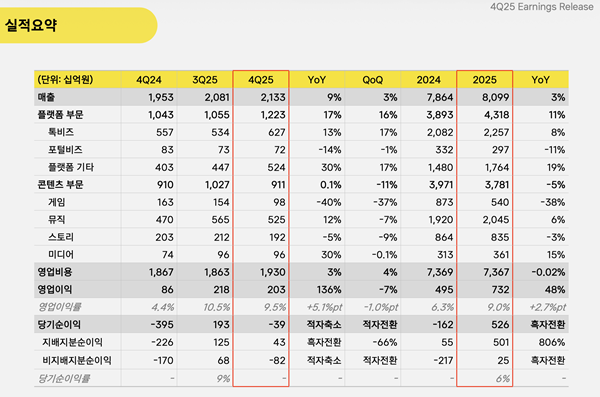Screen dimensions: 600x397
Task: Select 플랫폼 기타 4Q25 value 524
Action: pyautogui.click(x=276, y=167)
